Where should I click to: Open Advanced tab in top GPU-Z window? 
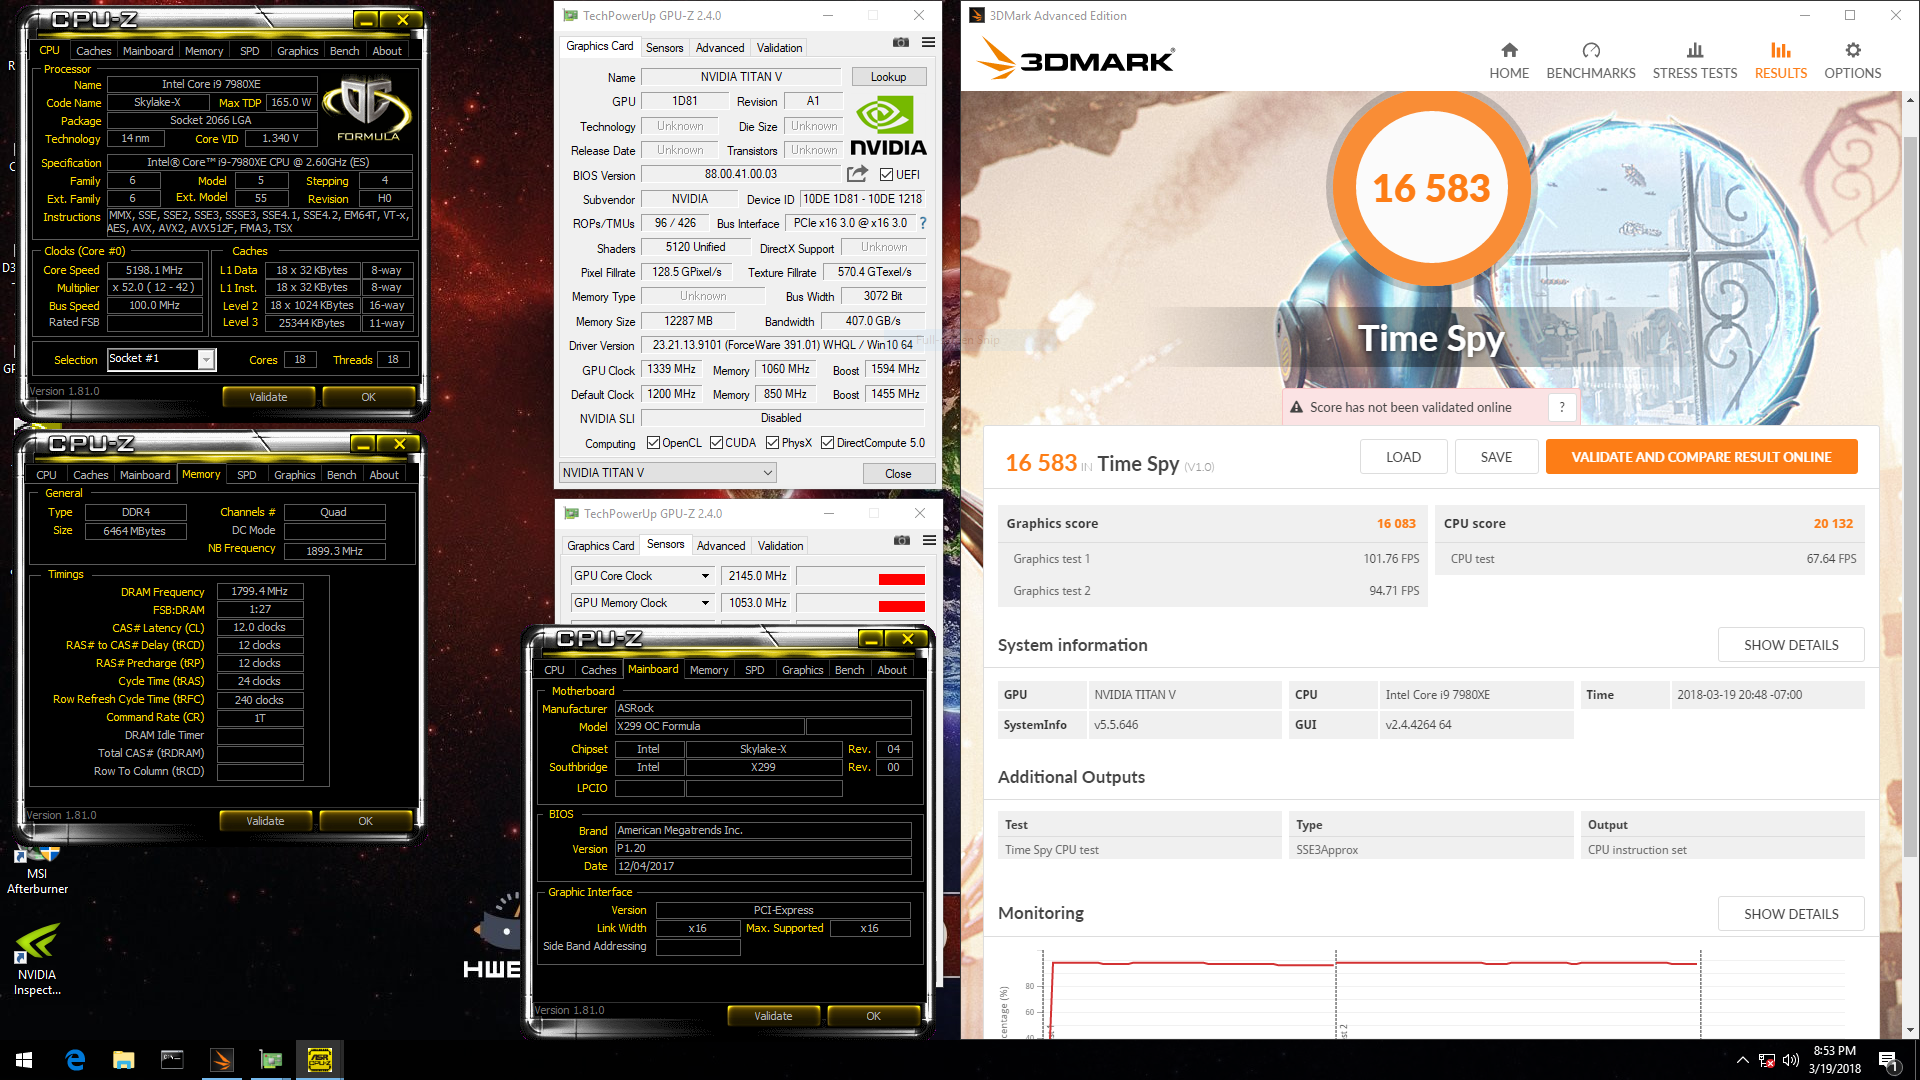point(720,48)
